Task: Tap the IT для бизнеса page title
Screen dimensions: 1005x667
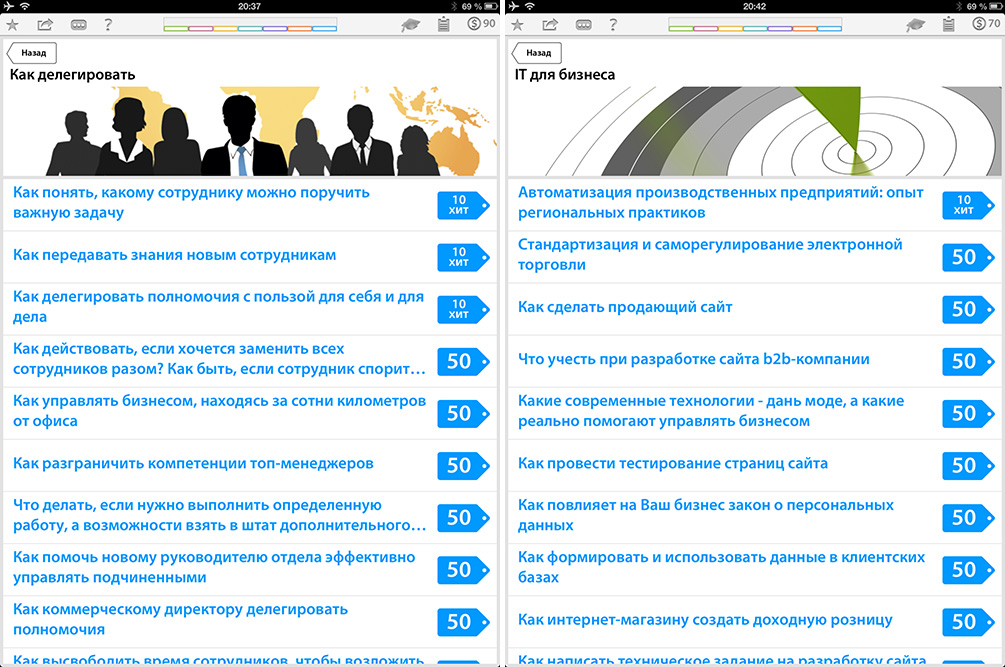Action: tap(565, 74)
